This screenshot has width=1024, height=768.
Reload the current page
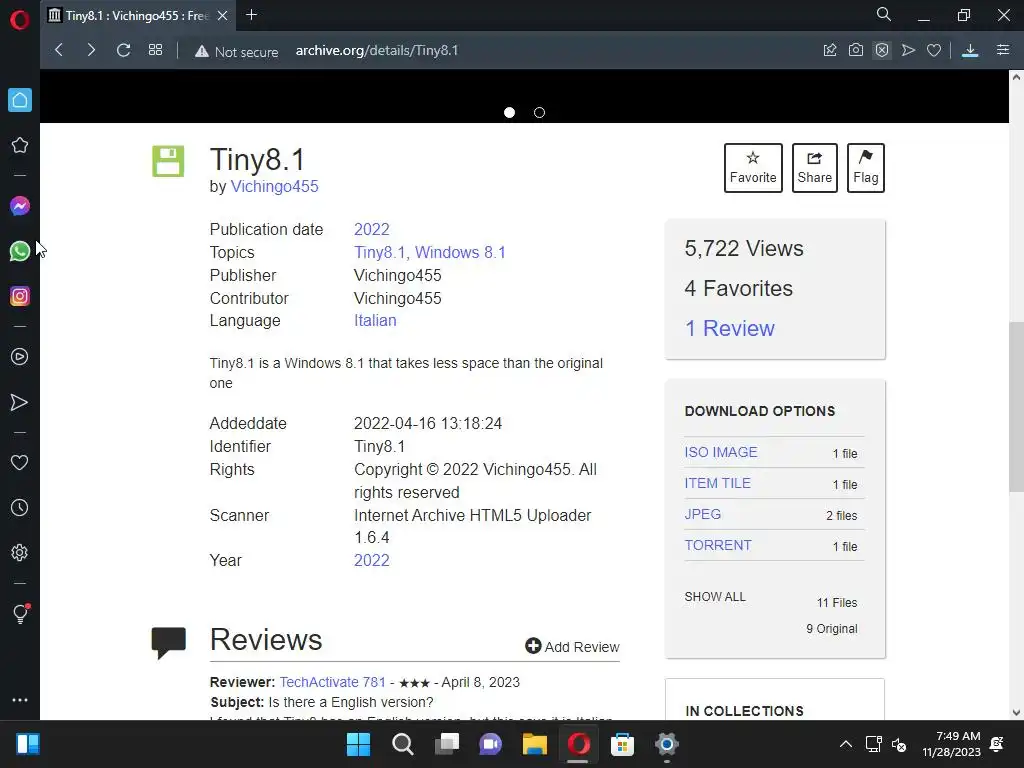(x=123, y=50)
